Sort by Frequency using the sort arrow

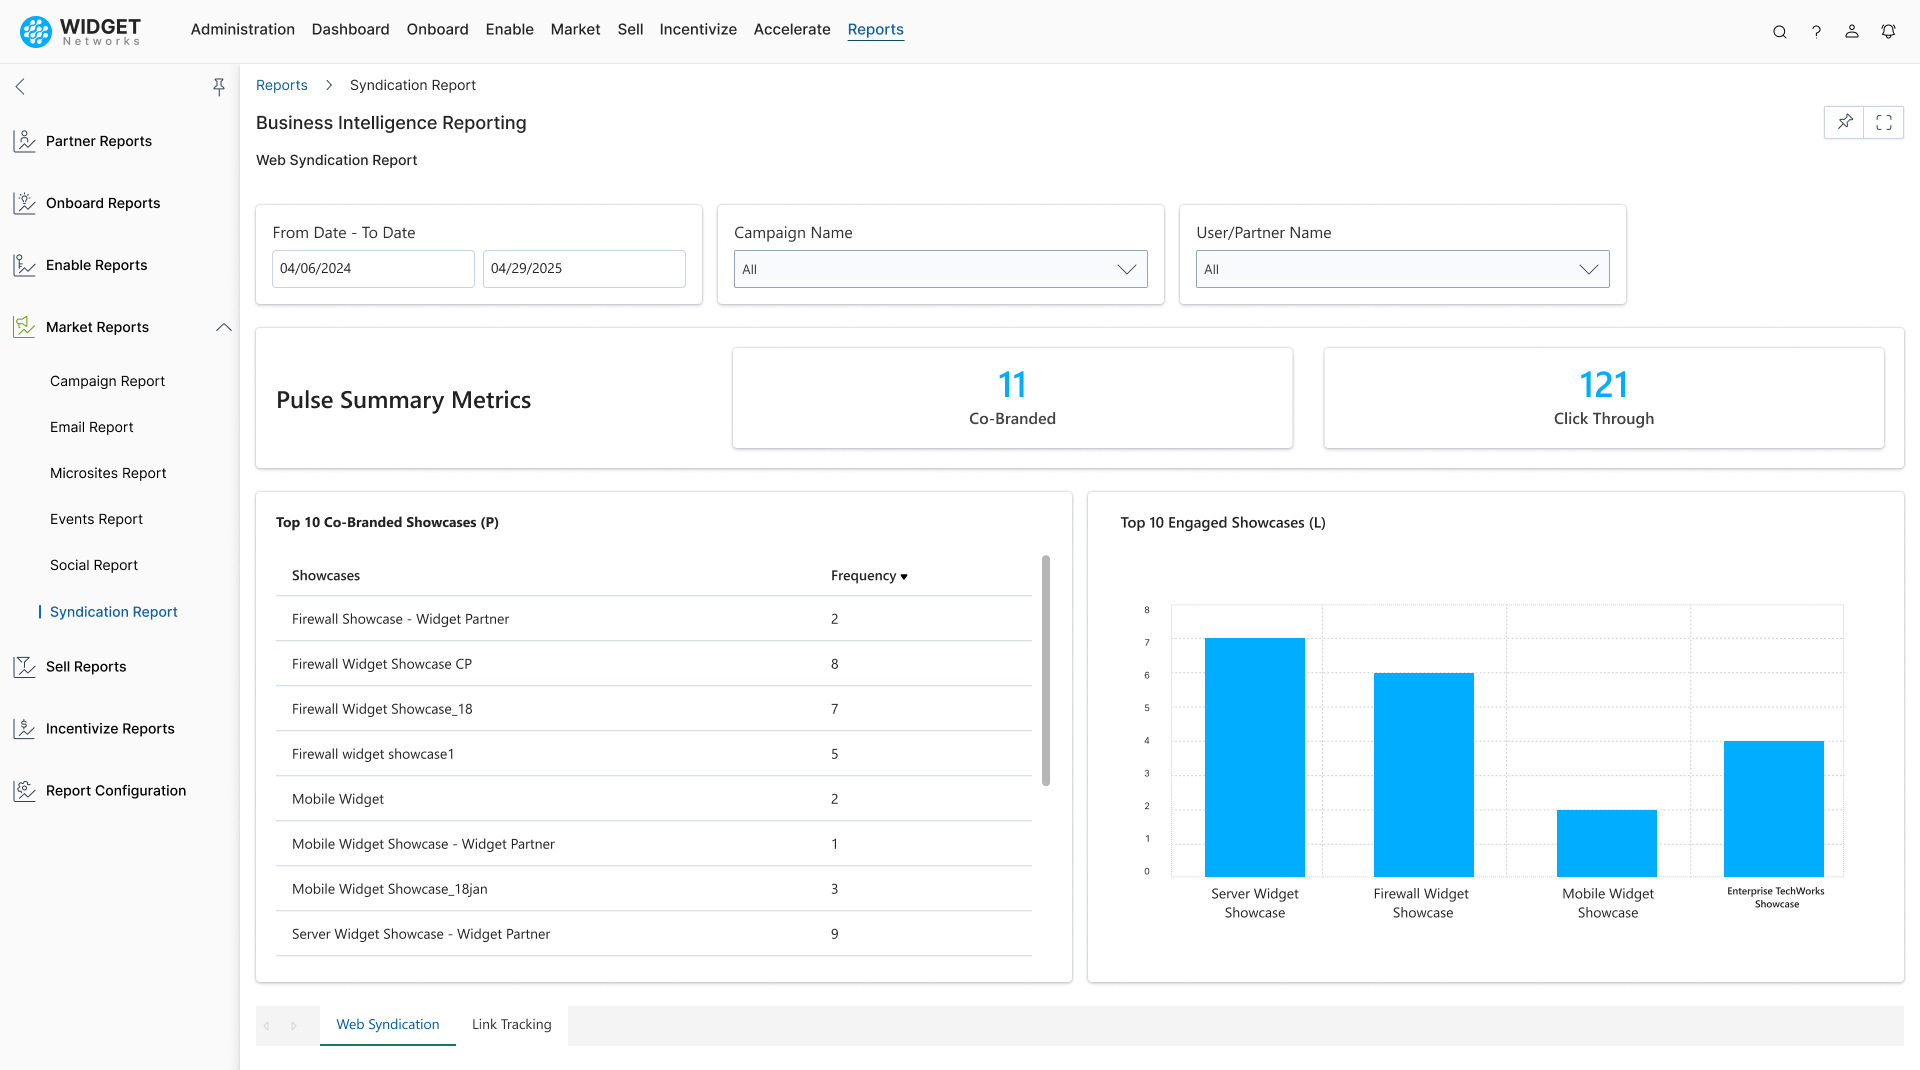coord(904,576)
